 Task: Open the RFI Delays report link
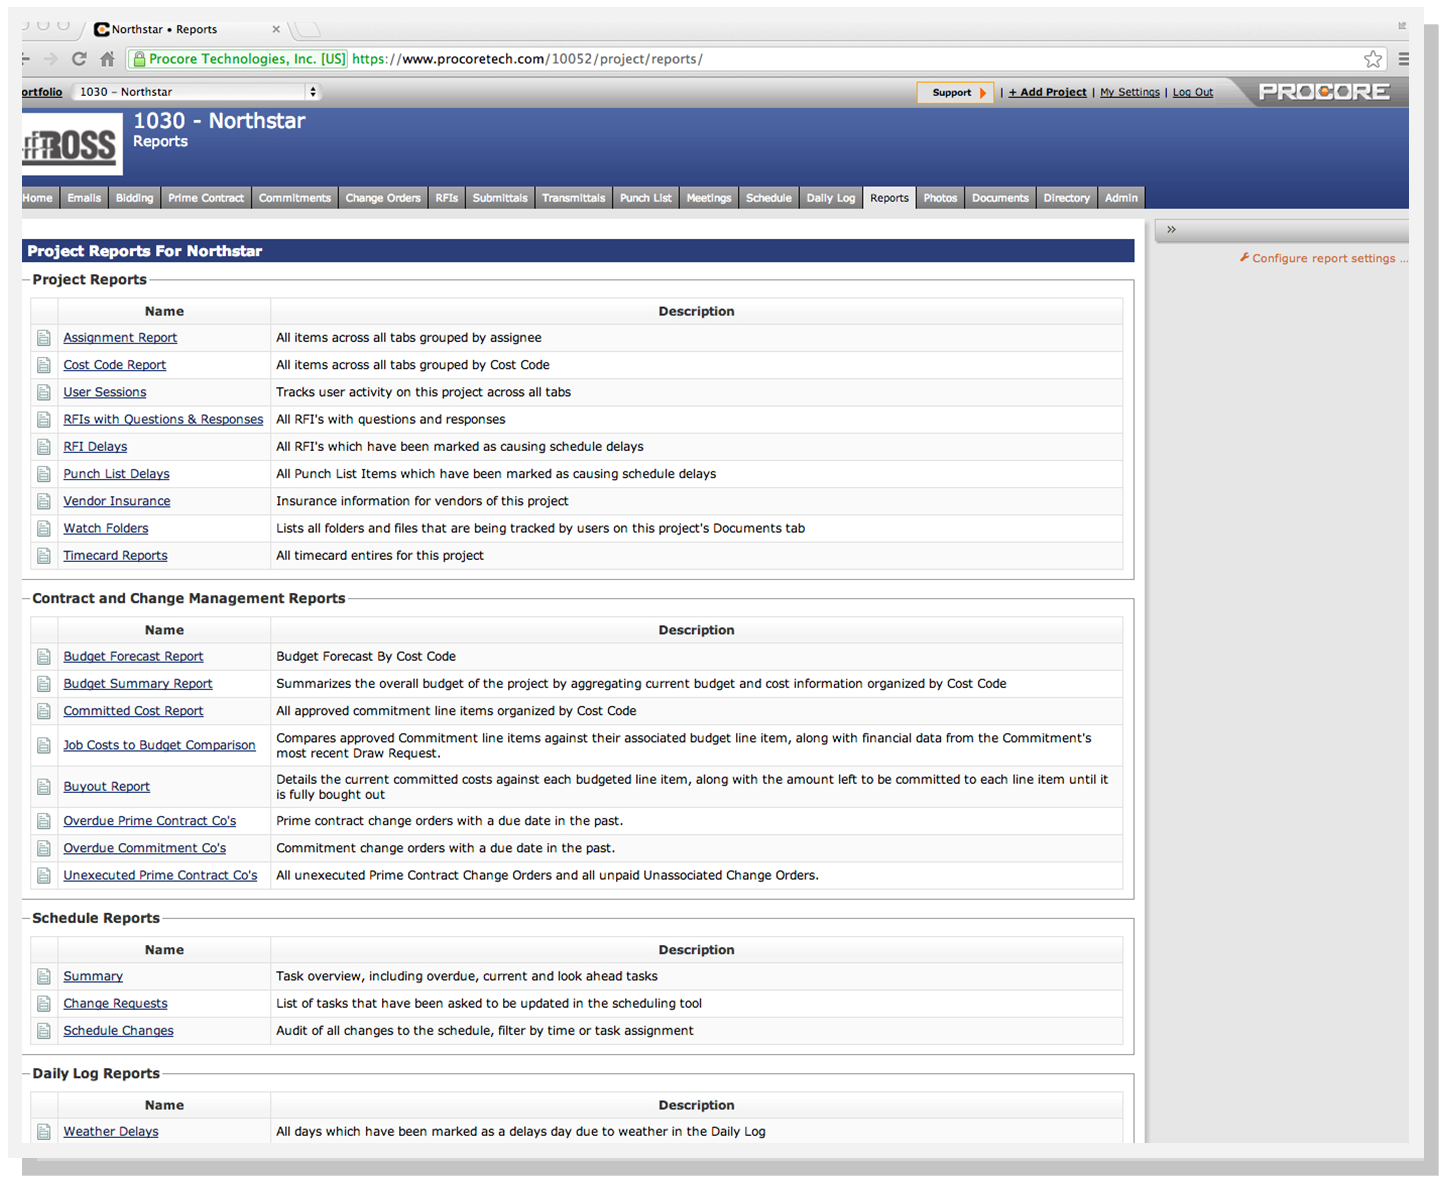95,447
